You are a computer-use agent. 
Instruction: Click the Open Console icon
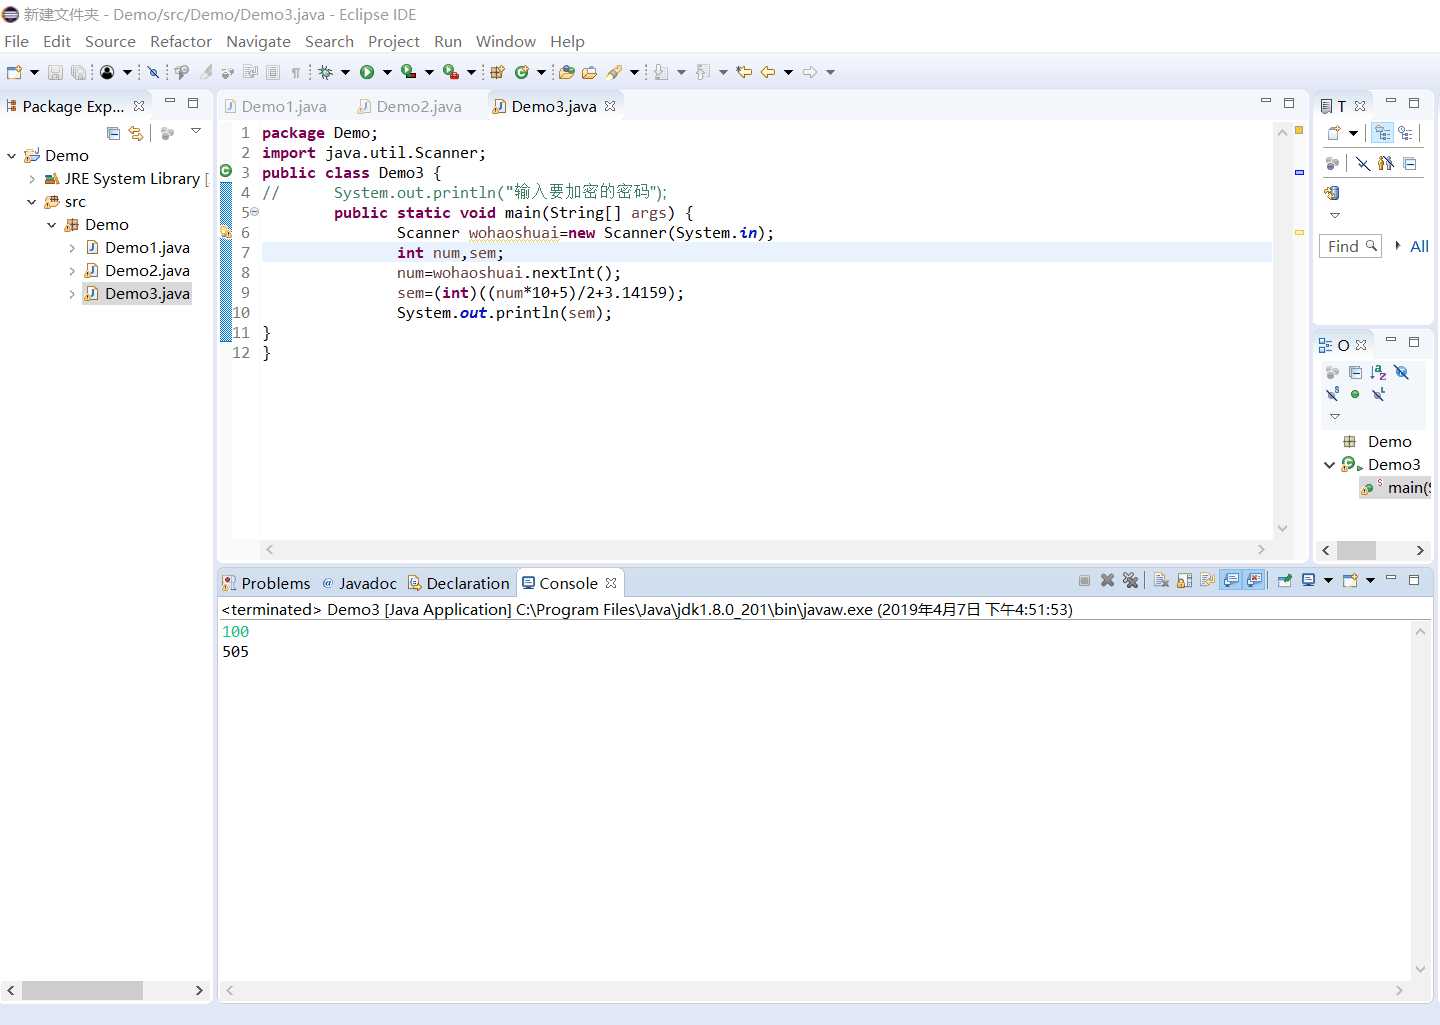[1350, 580]
